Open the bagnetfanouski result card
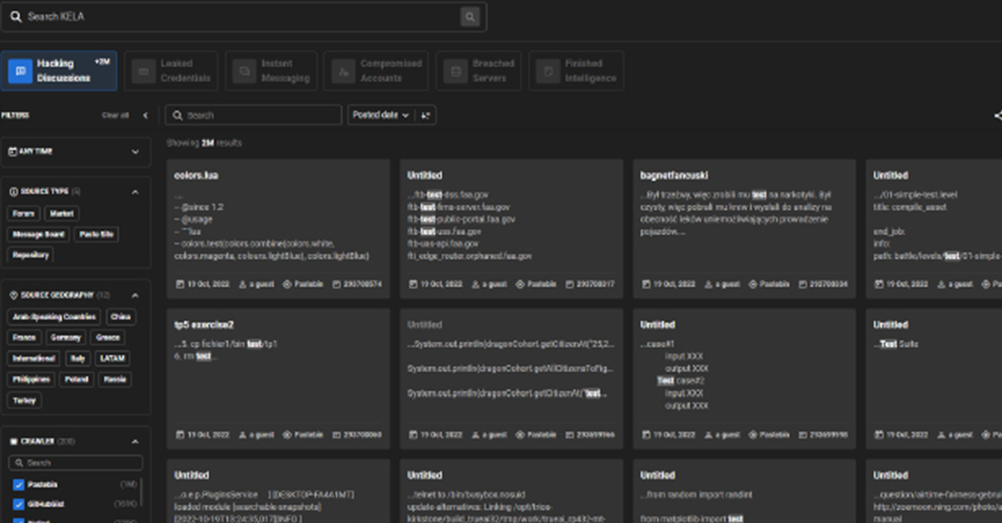 tap(744, 229)
